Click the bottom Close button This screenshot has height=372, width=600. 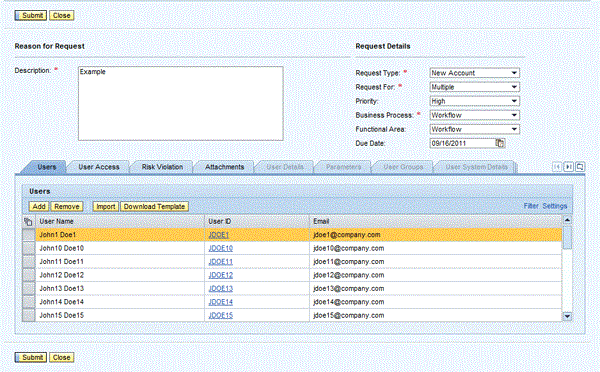point(61,357)
